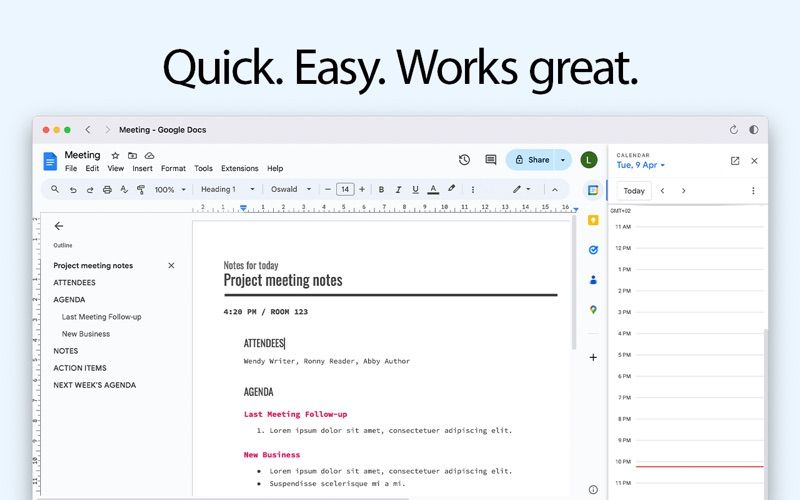Open version history clock icon

tap(464, 160)
